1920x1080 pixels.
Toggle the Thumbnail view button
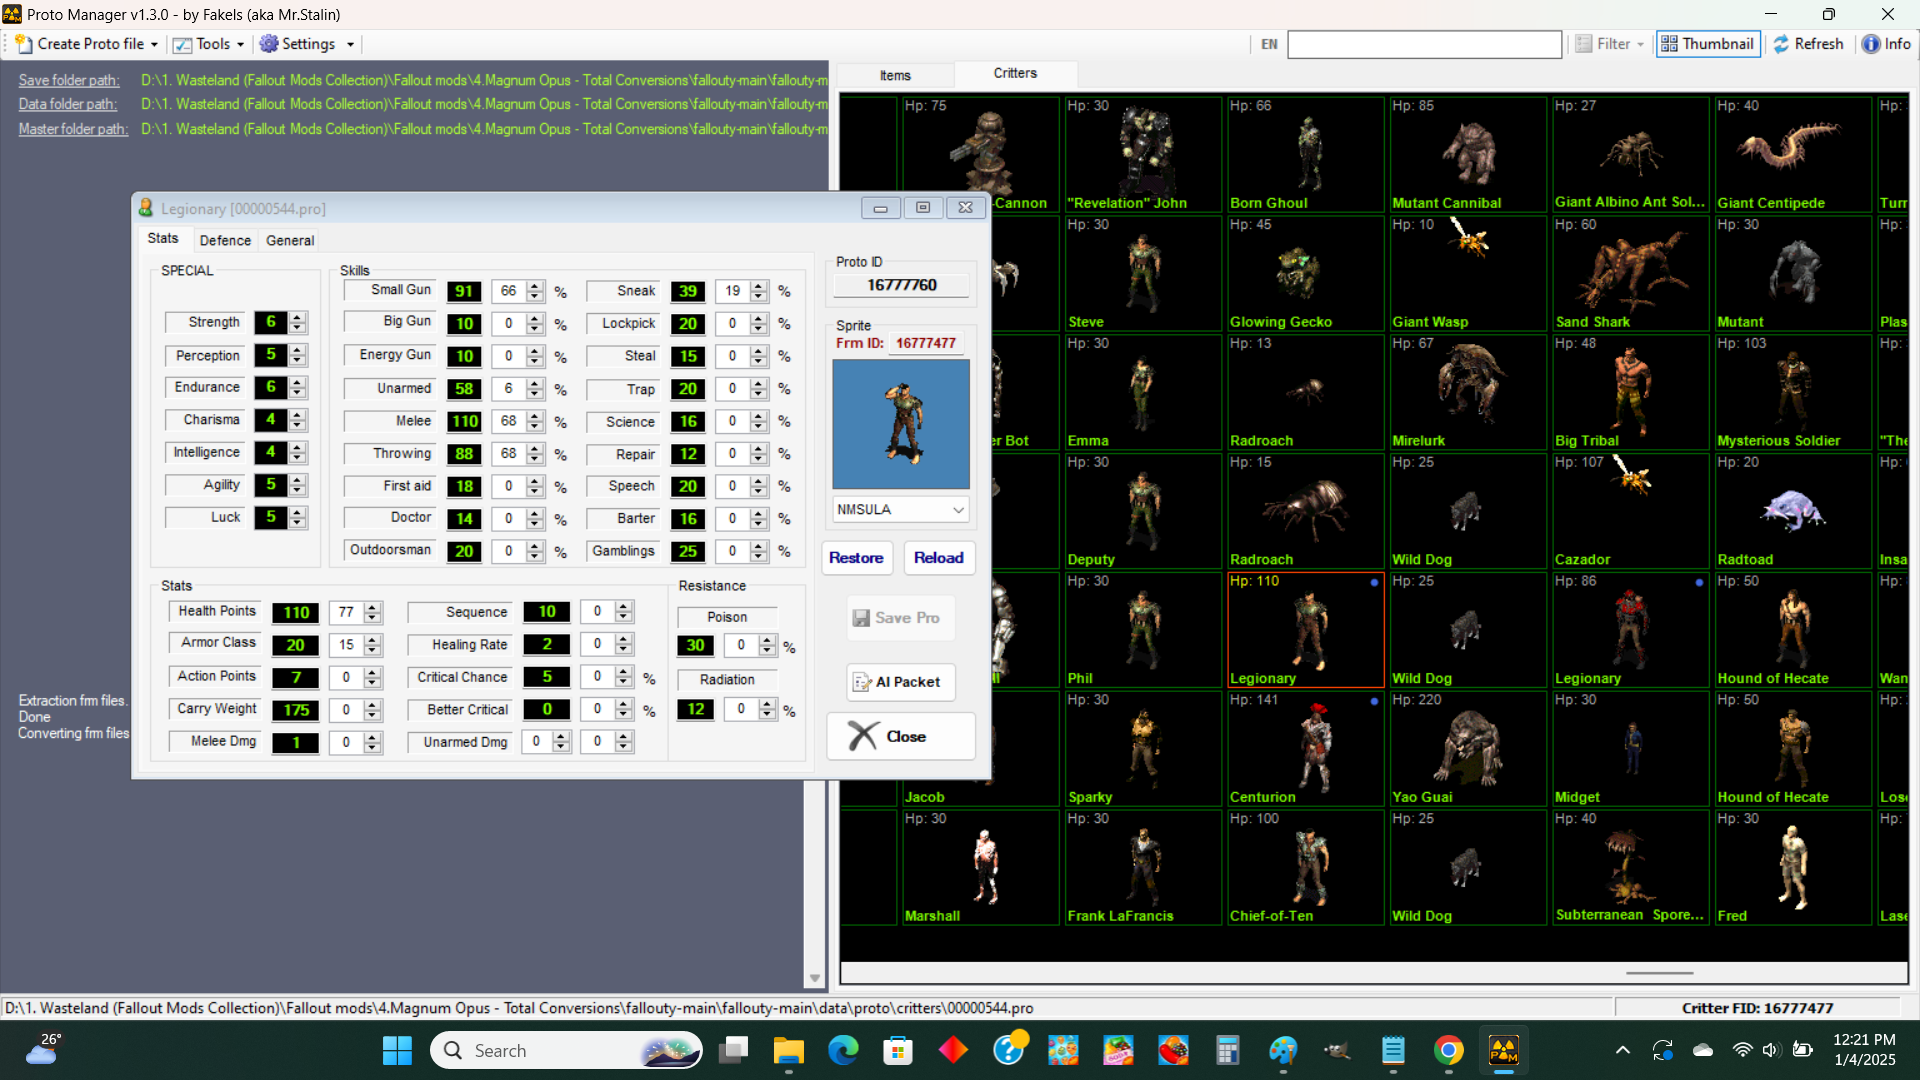(x=1708, y=44)
